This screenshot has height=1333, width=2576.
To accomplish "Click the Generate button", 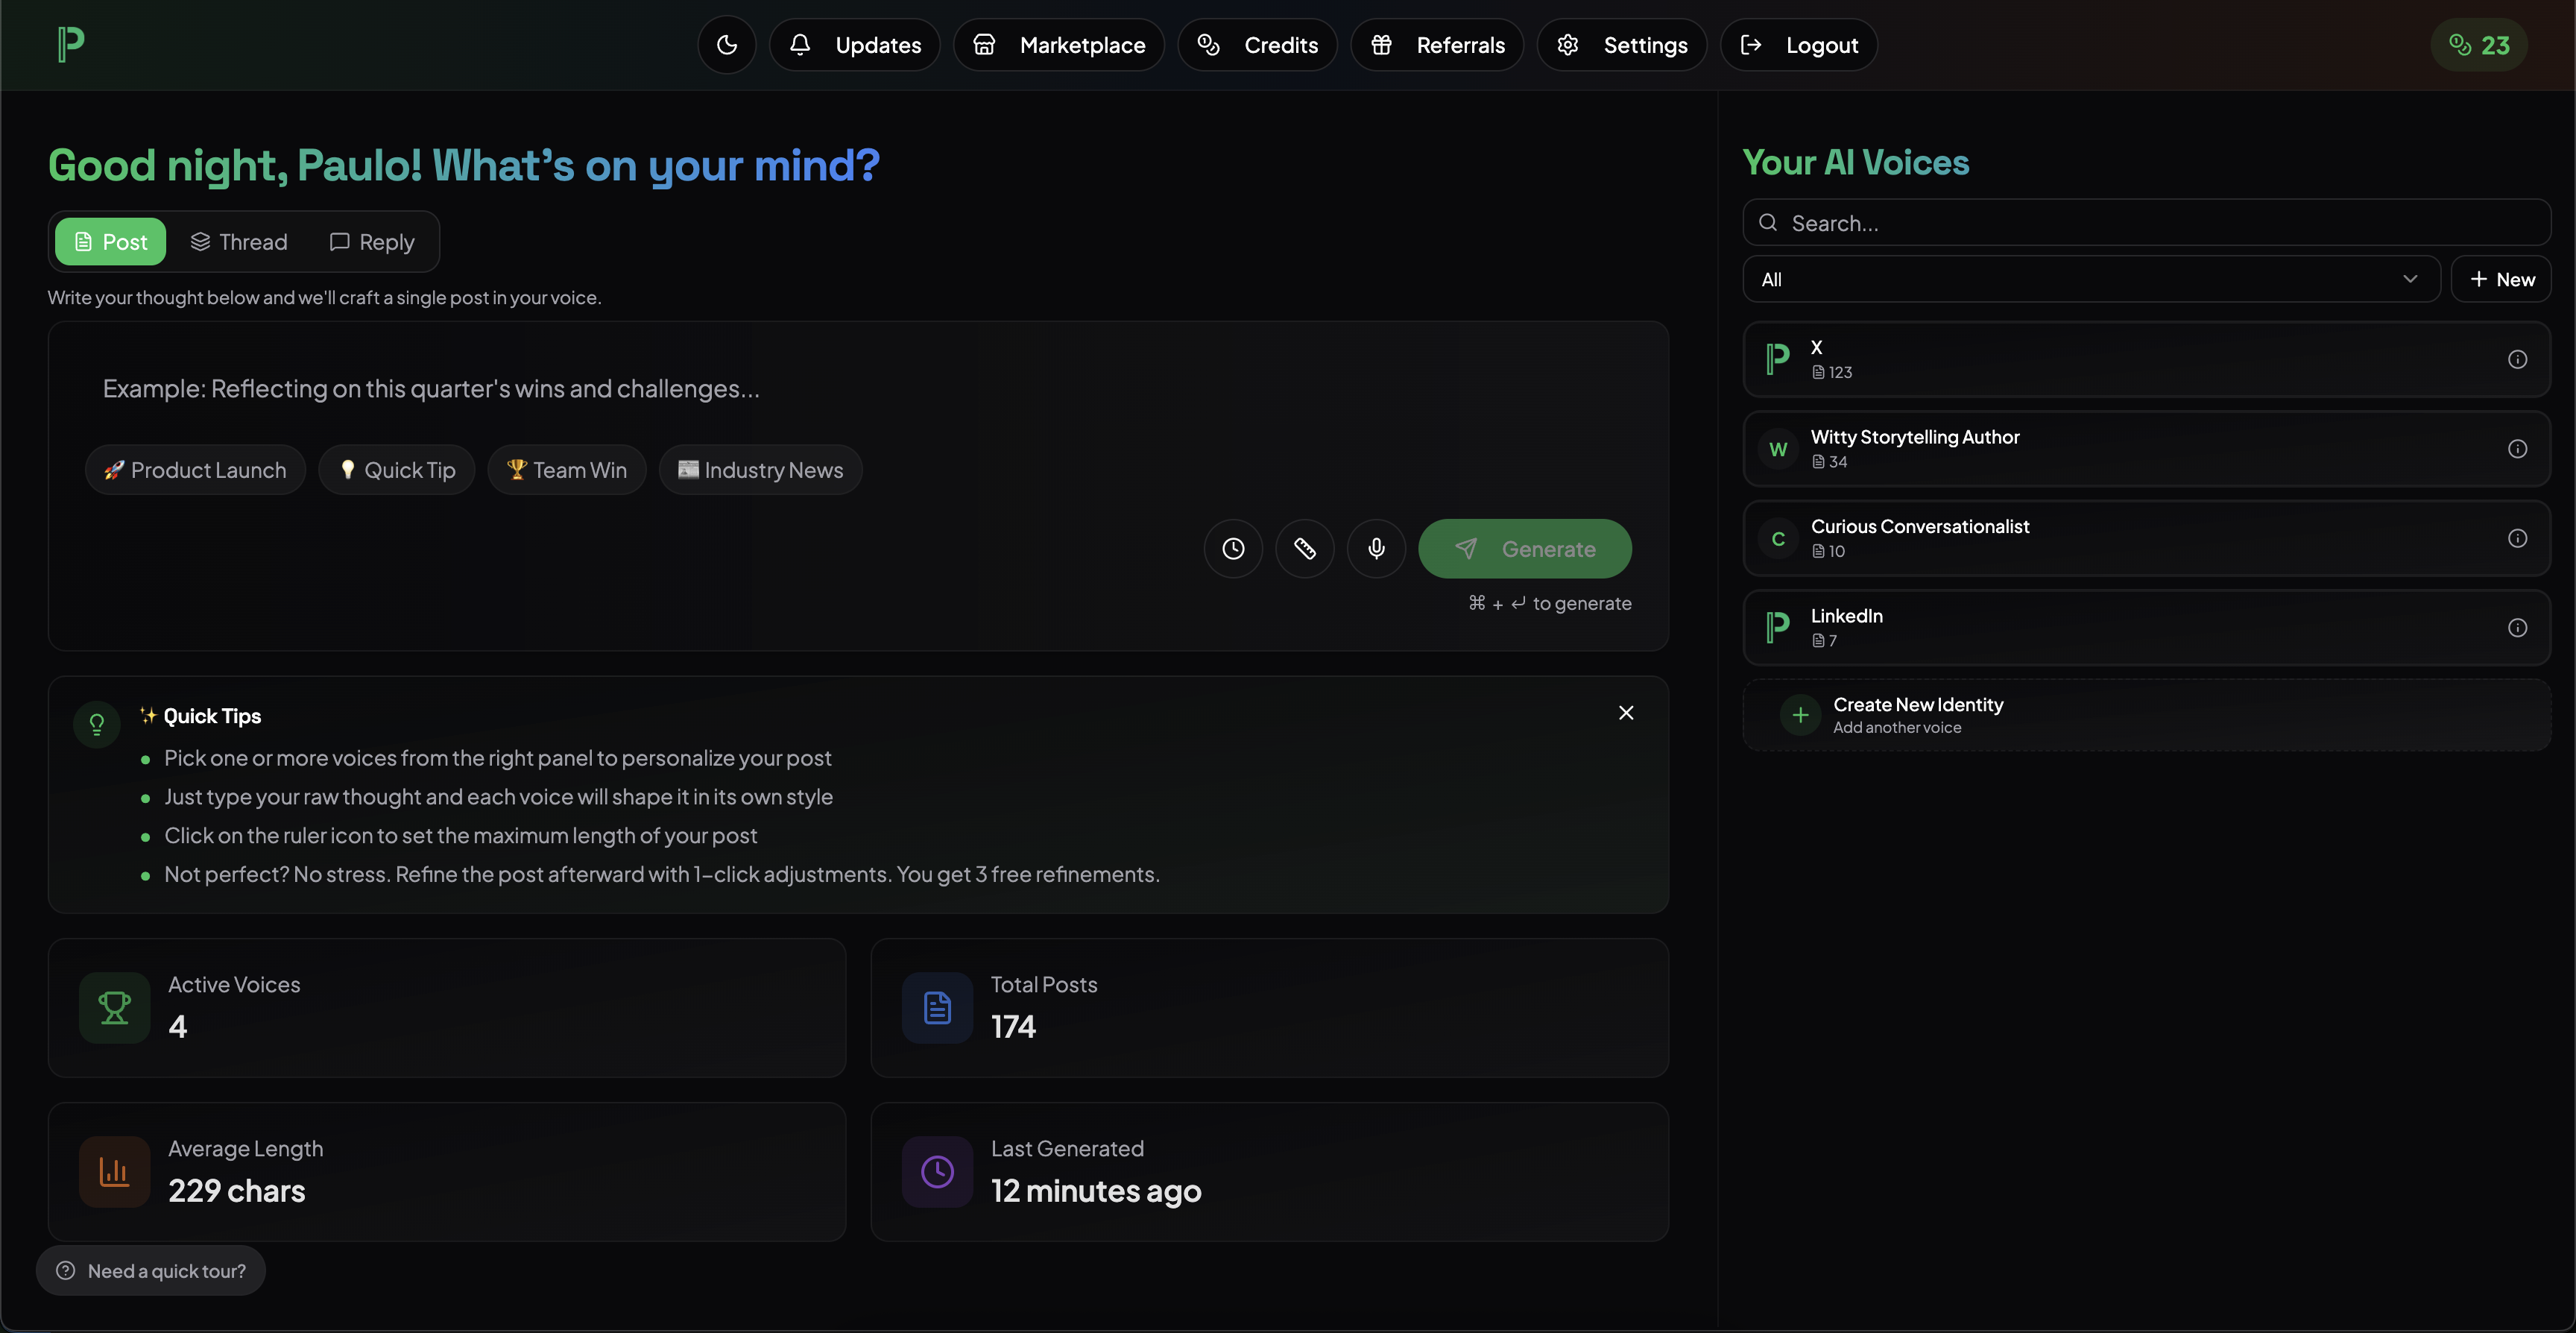I will [1524, 548].
